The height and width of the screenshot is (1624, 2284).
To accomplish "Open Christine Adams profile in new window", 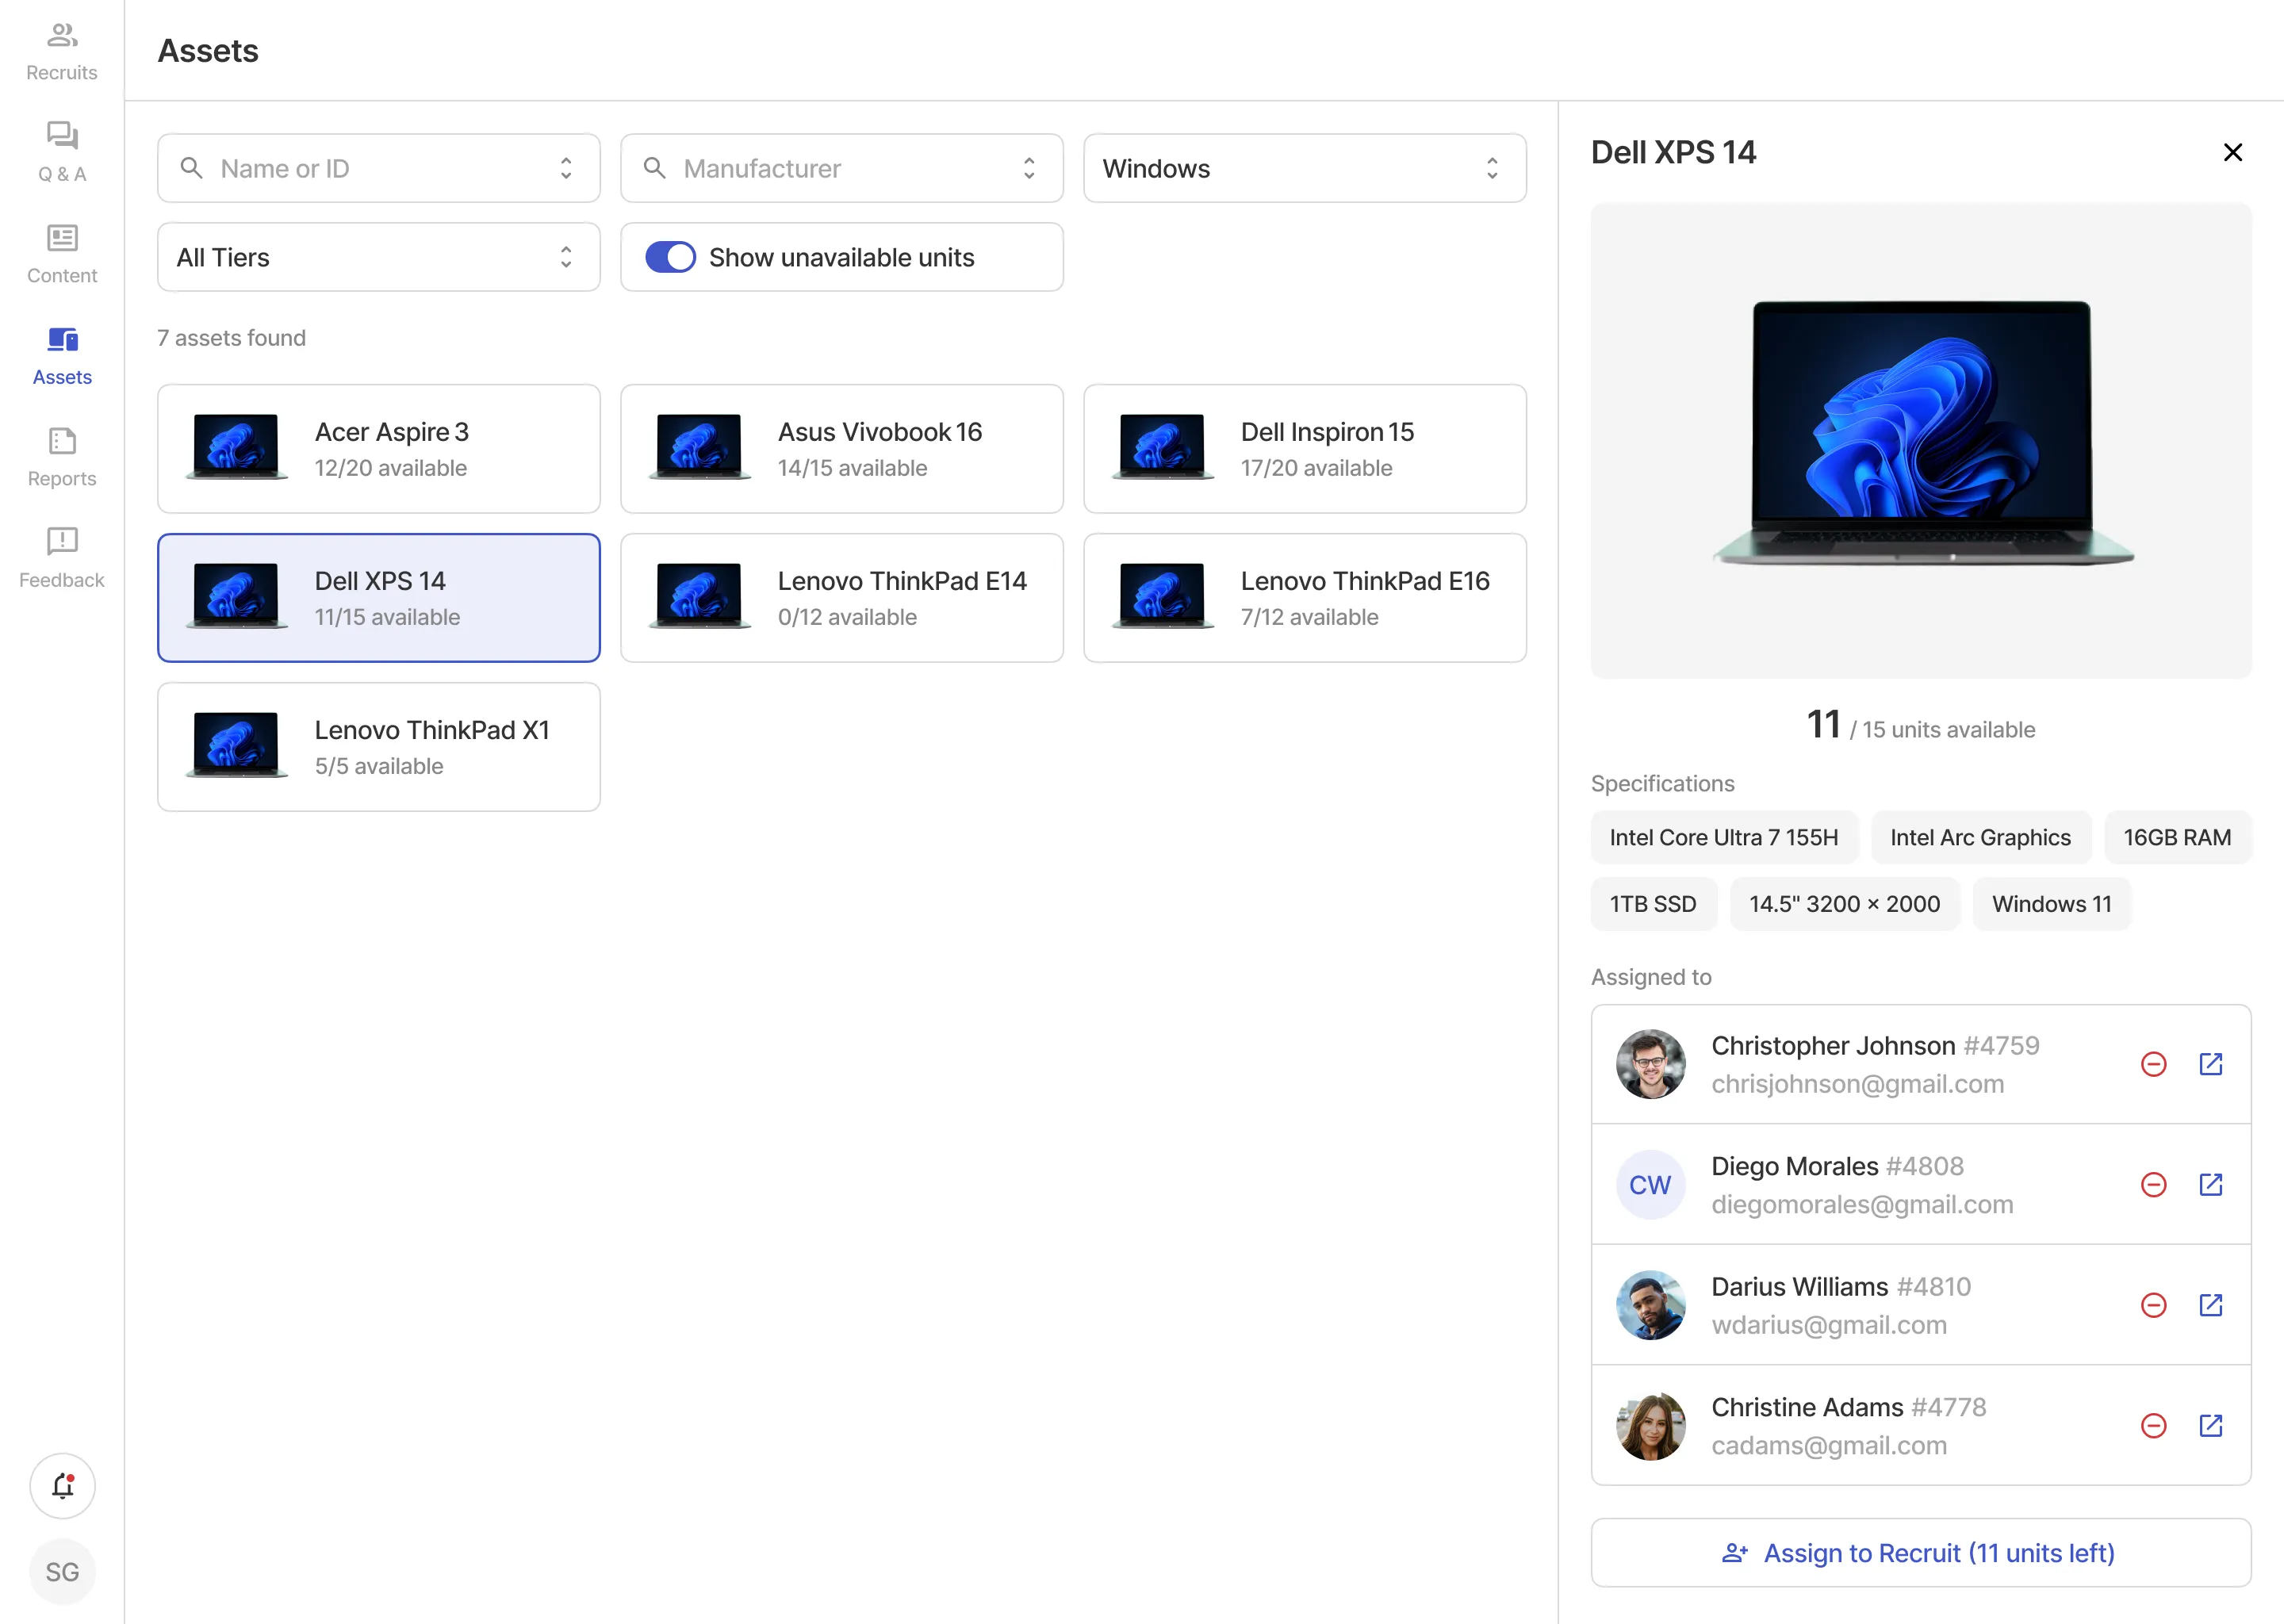I will (x=2210, y=1425).
